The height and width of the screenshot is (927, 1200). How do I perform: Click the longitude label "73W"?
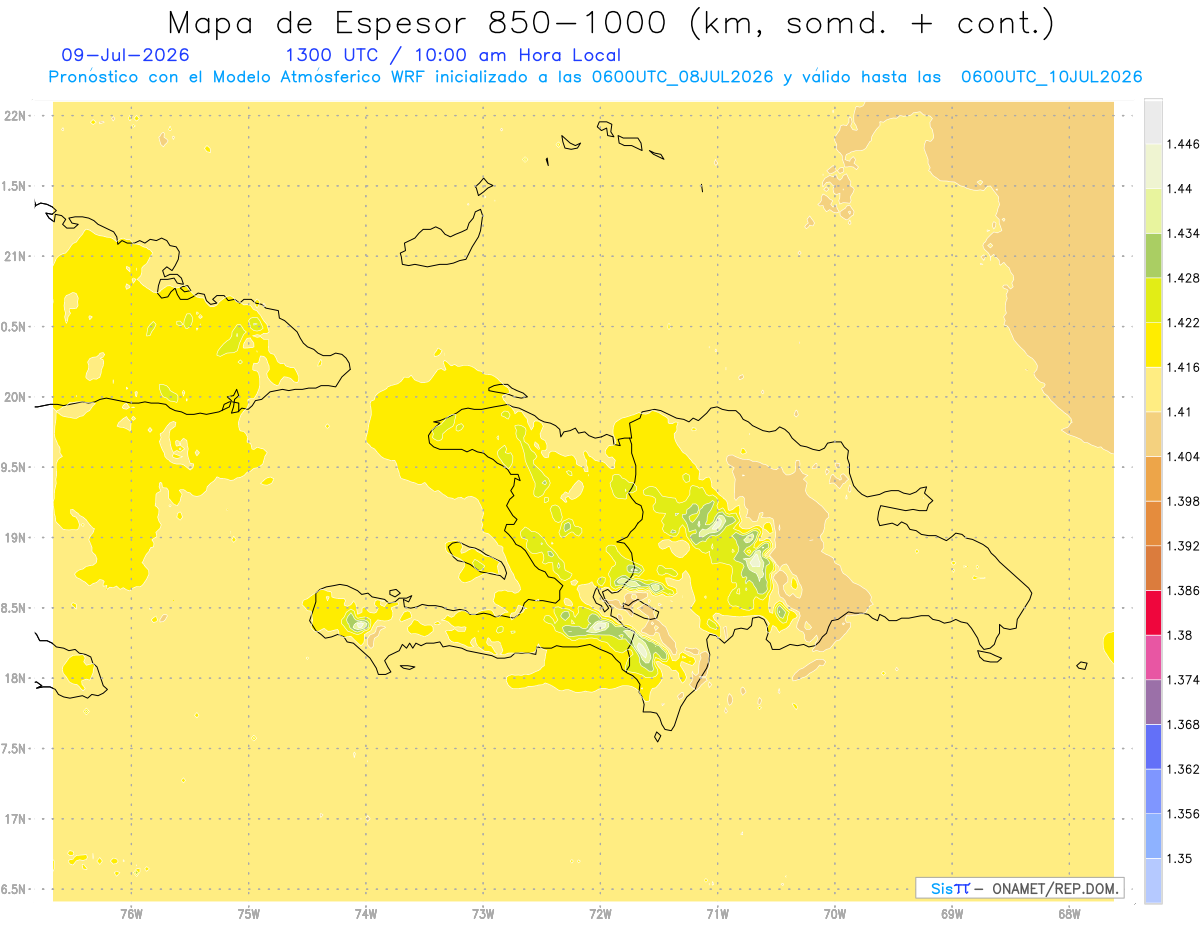pos(483,914)
